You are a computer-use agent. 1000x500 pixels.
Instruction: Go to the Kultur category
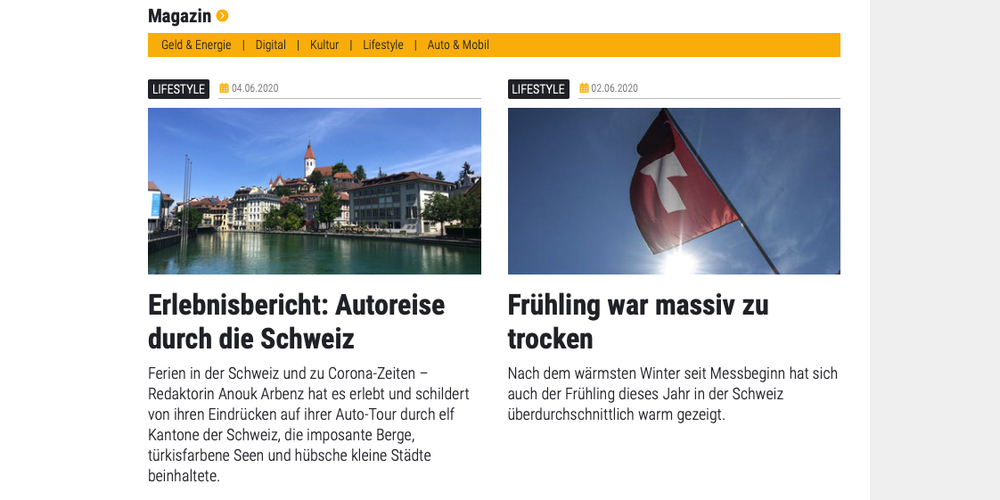pos(324,45)
